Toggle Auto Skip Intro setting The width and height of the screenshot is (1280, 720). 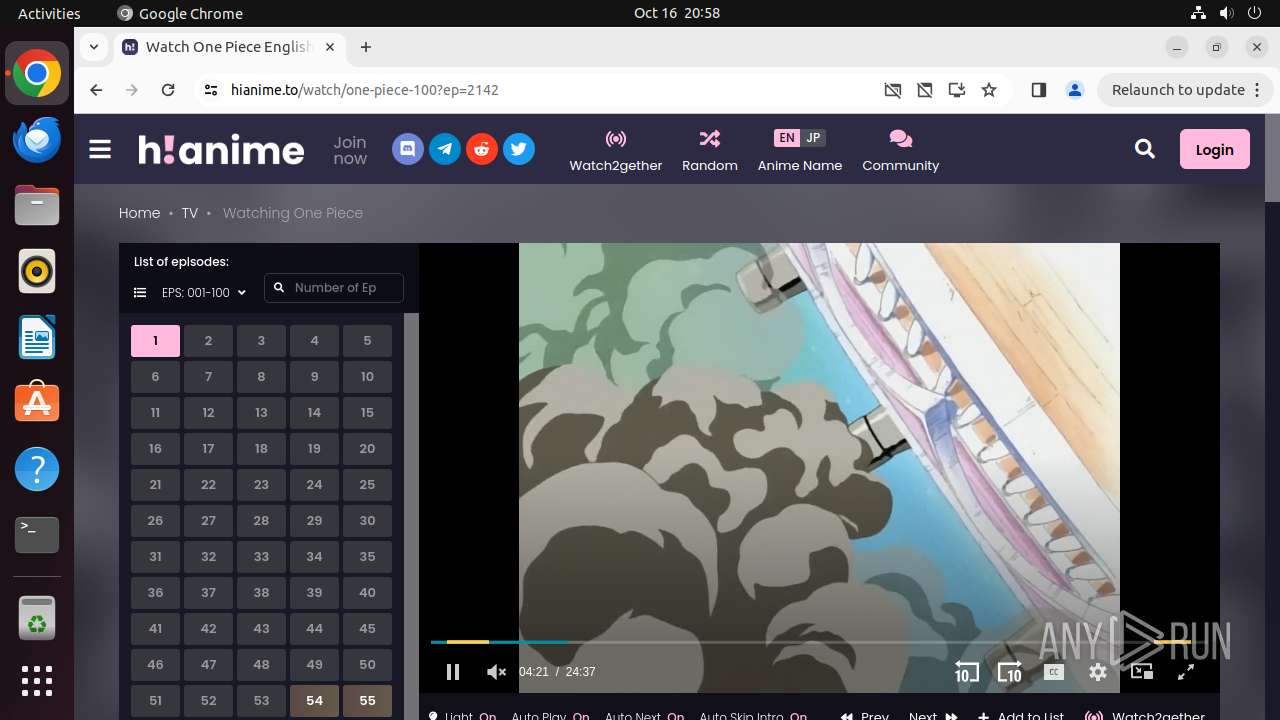753,716
